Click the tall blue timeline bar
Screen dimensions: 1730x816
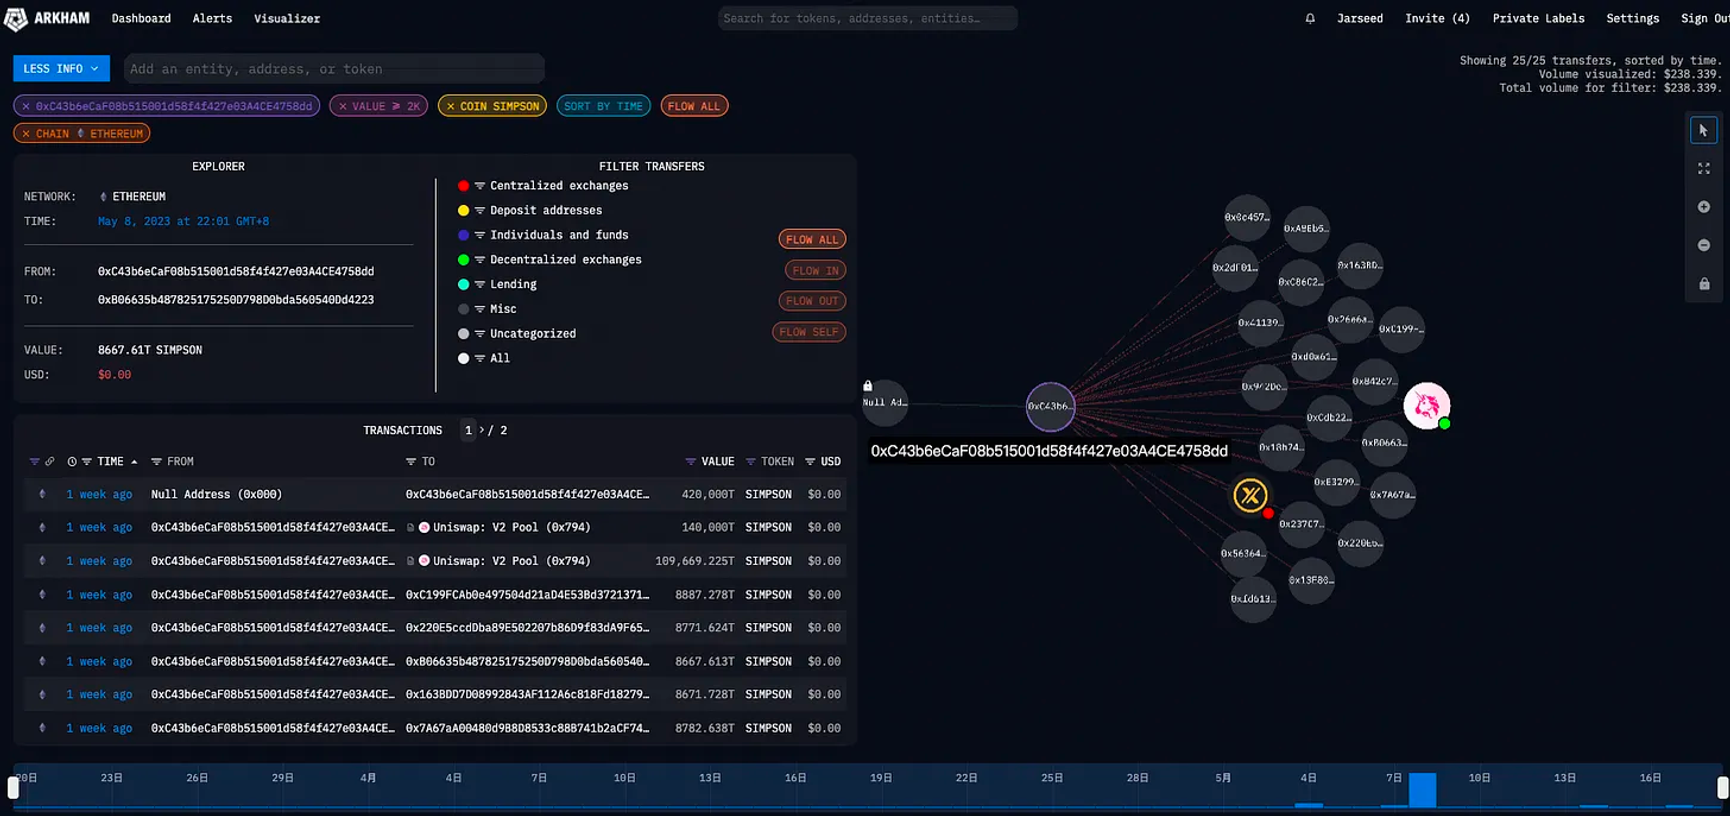tap(1422, 790)
